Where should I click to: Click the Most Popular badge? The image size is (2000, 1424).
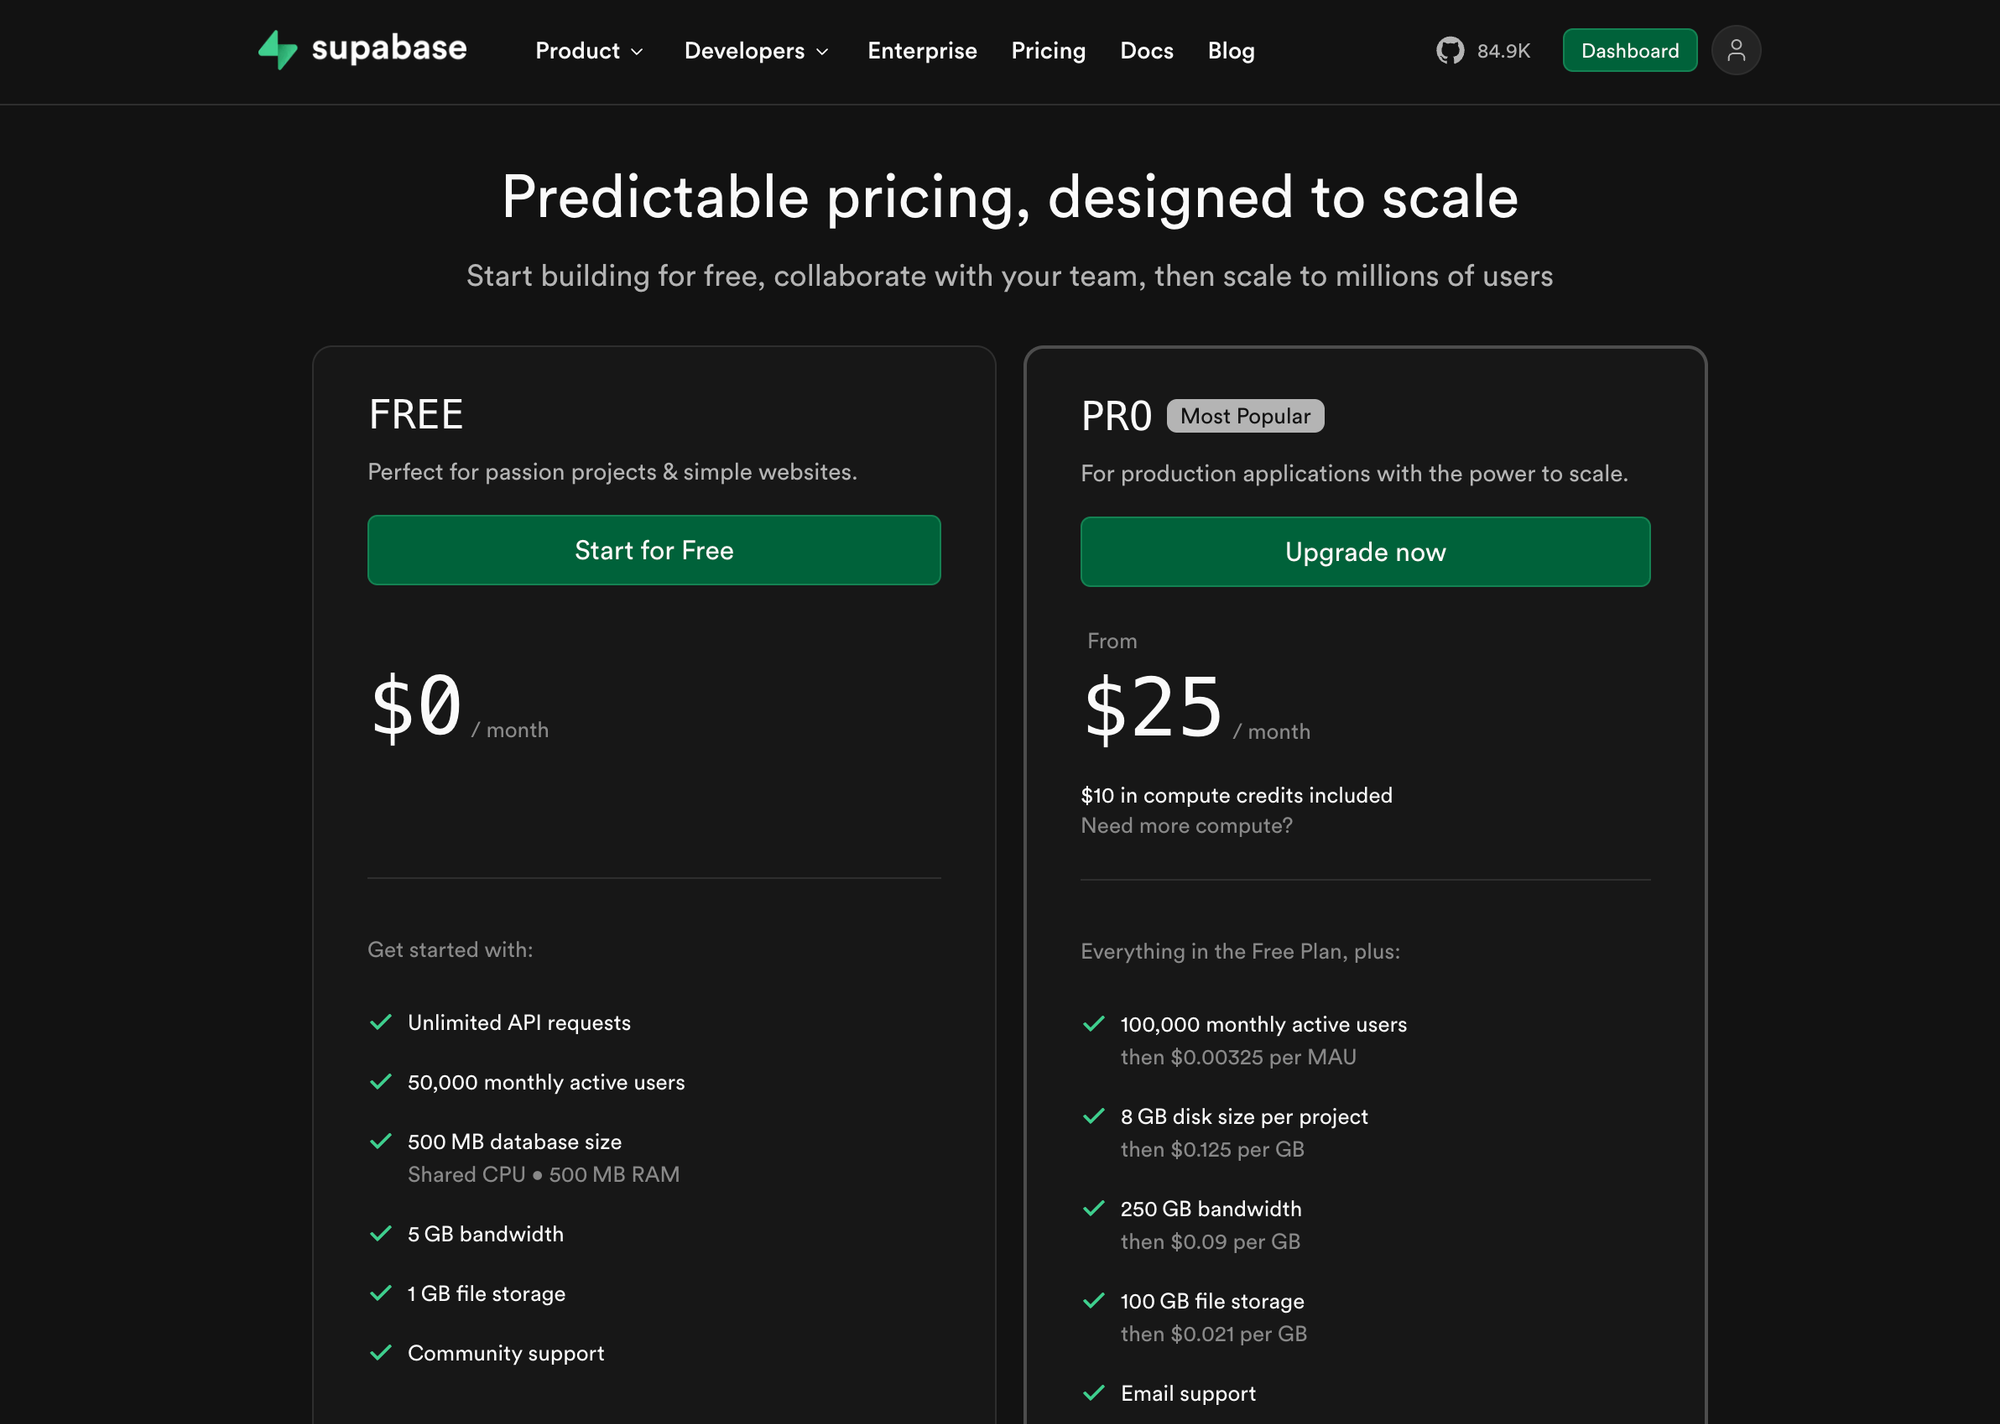pos(1245,416)
